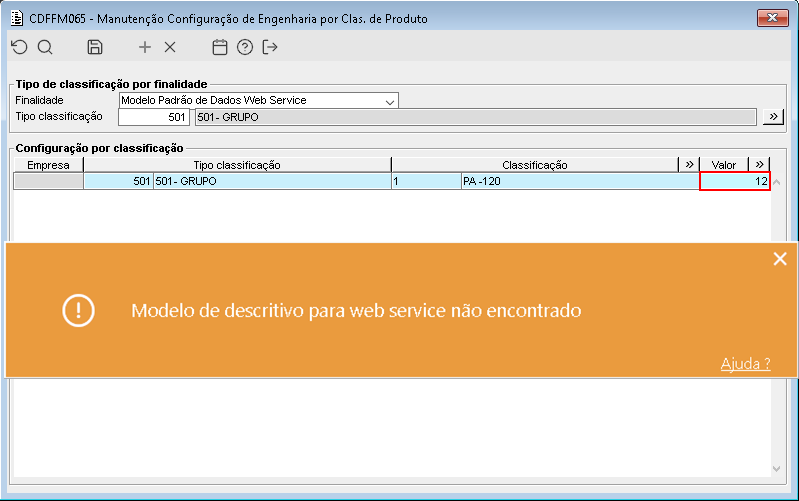Select the Empresa column header
The height and width of the screenshot is (501, 799).
(48, 165)
